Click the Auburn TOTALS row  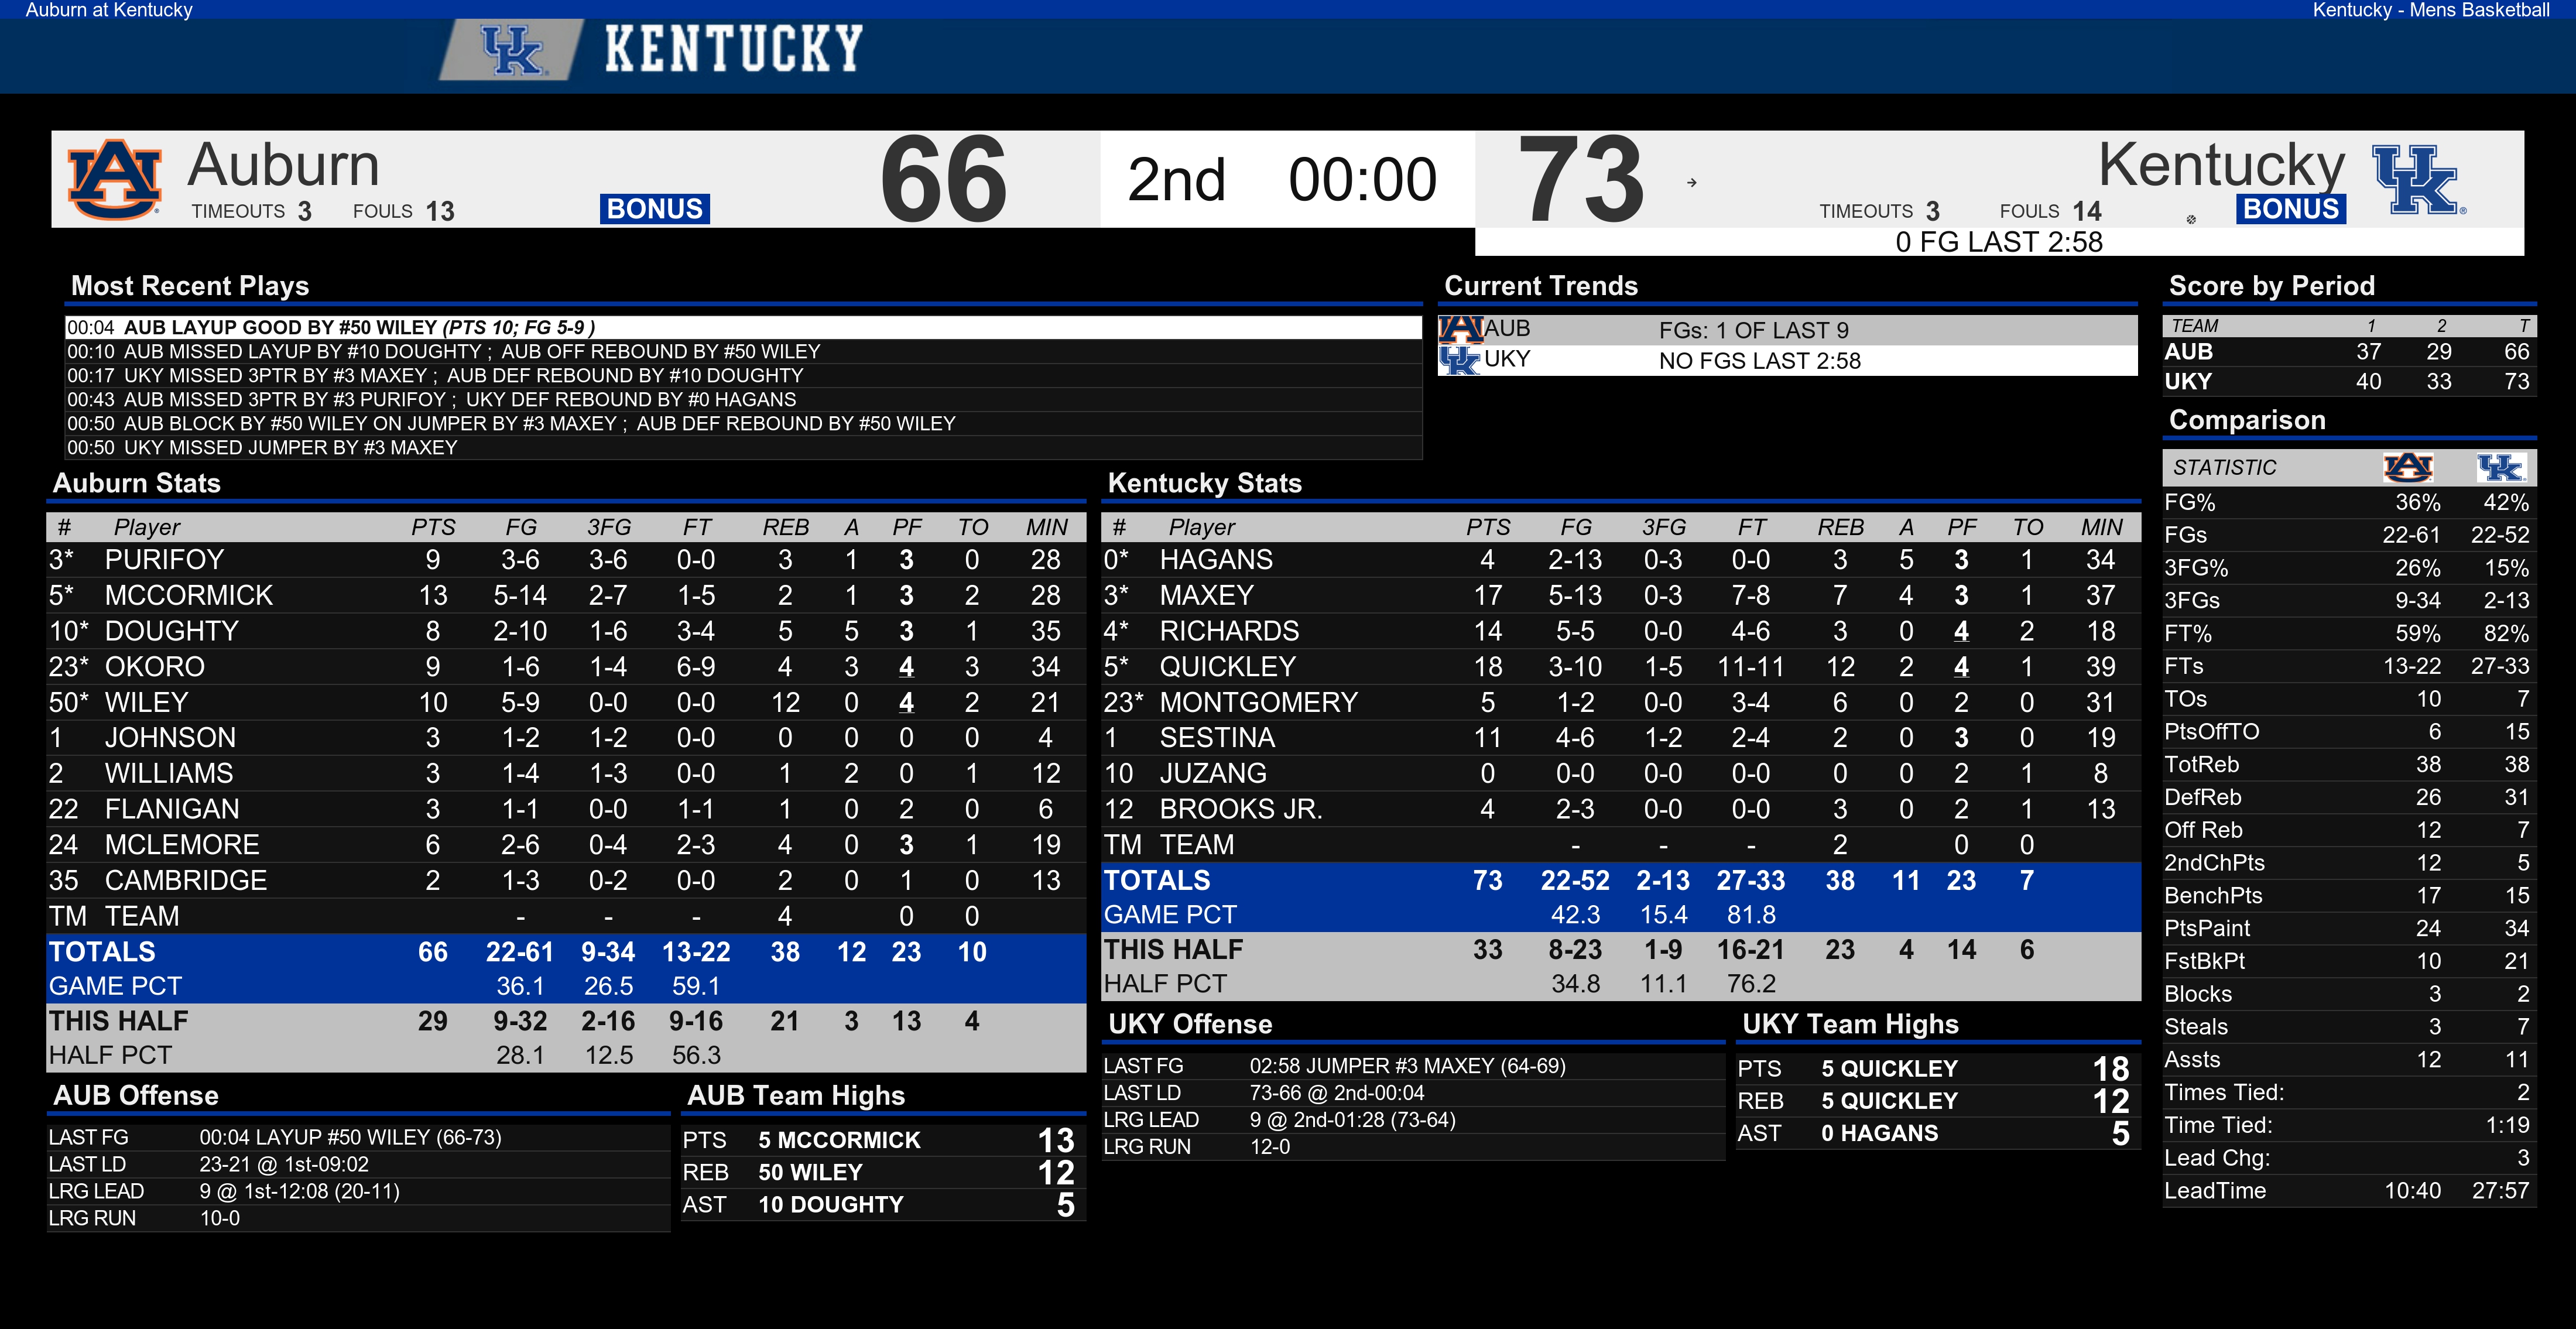click(x=566, y=952)
